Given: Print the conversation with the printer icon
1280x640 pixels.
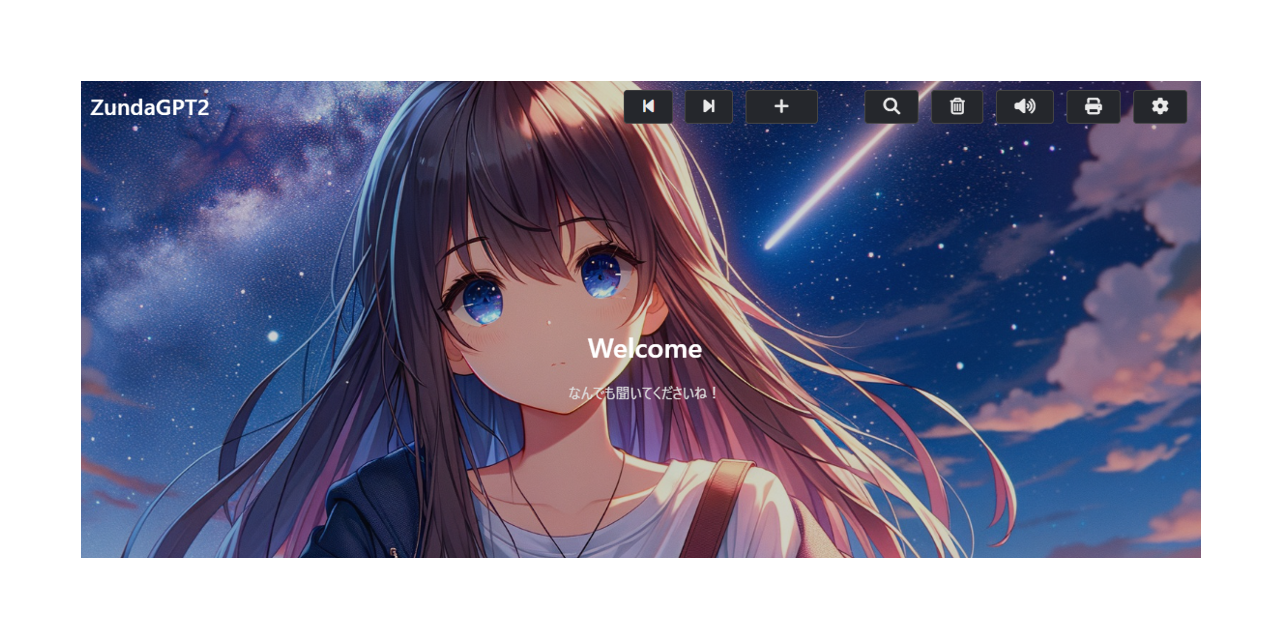Looking at the screenshot, I should coord(1093,107).
